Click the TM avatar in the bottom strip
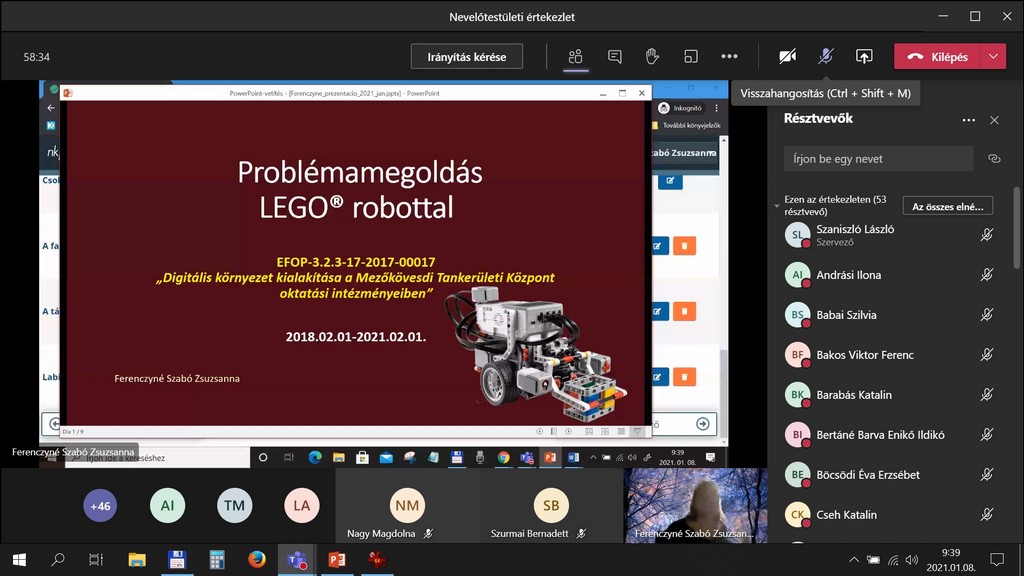This screenshot has width=1024, height=576. [234, 505]
